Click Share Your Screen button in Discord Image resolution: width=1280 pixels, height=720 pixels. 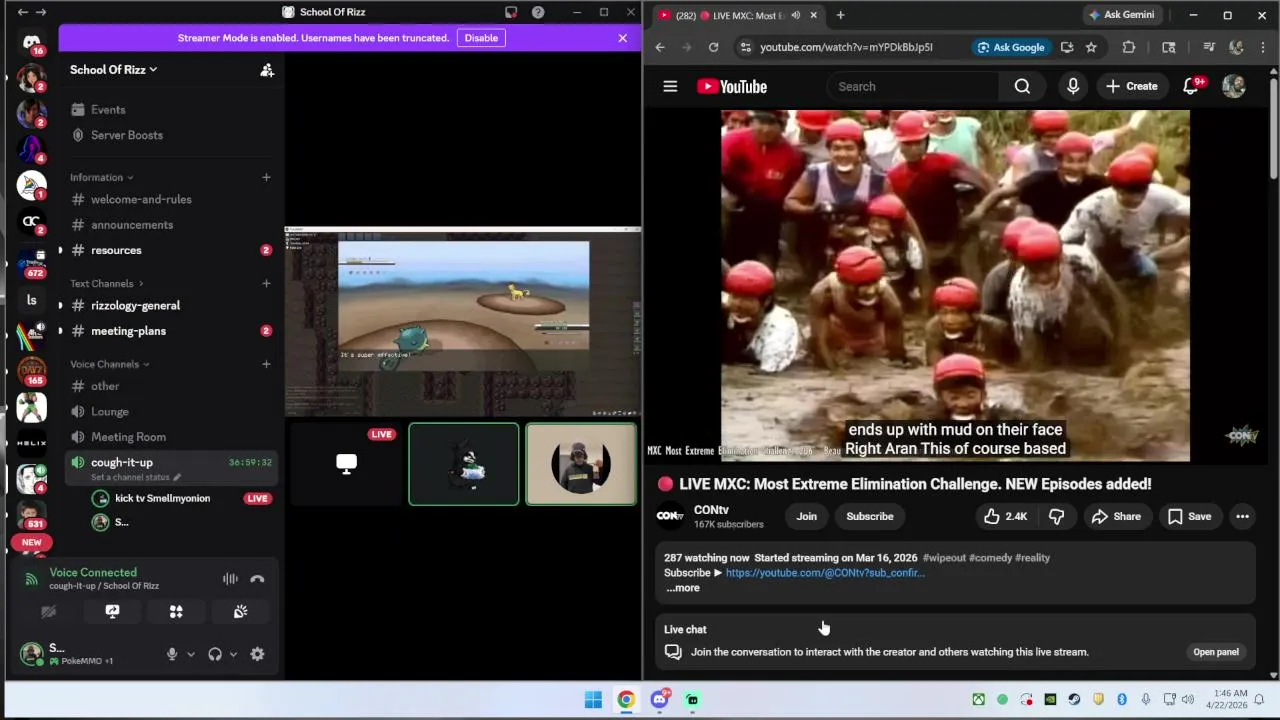pos(112,612)
